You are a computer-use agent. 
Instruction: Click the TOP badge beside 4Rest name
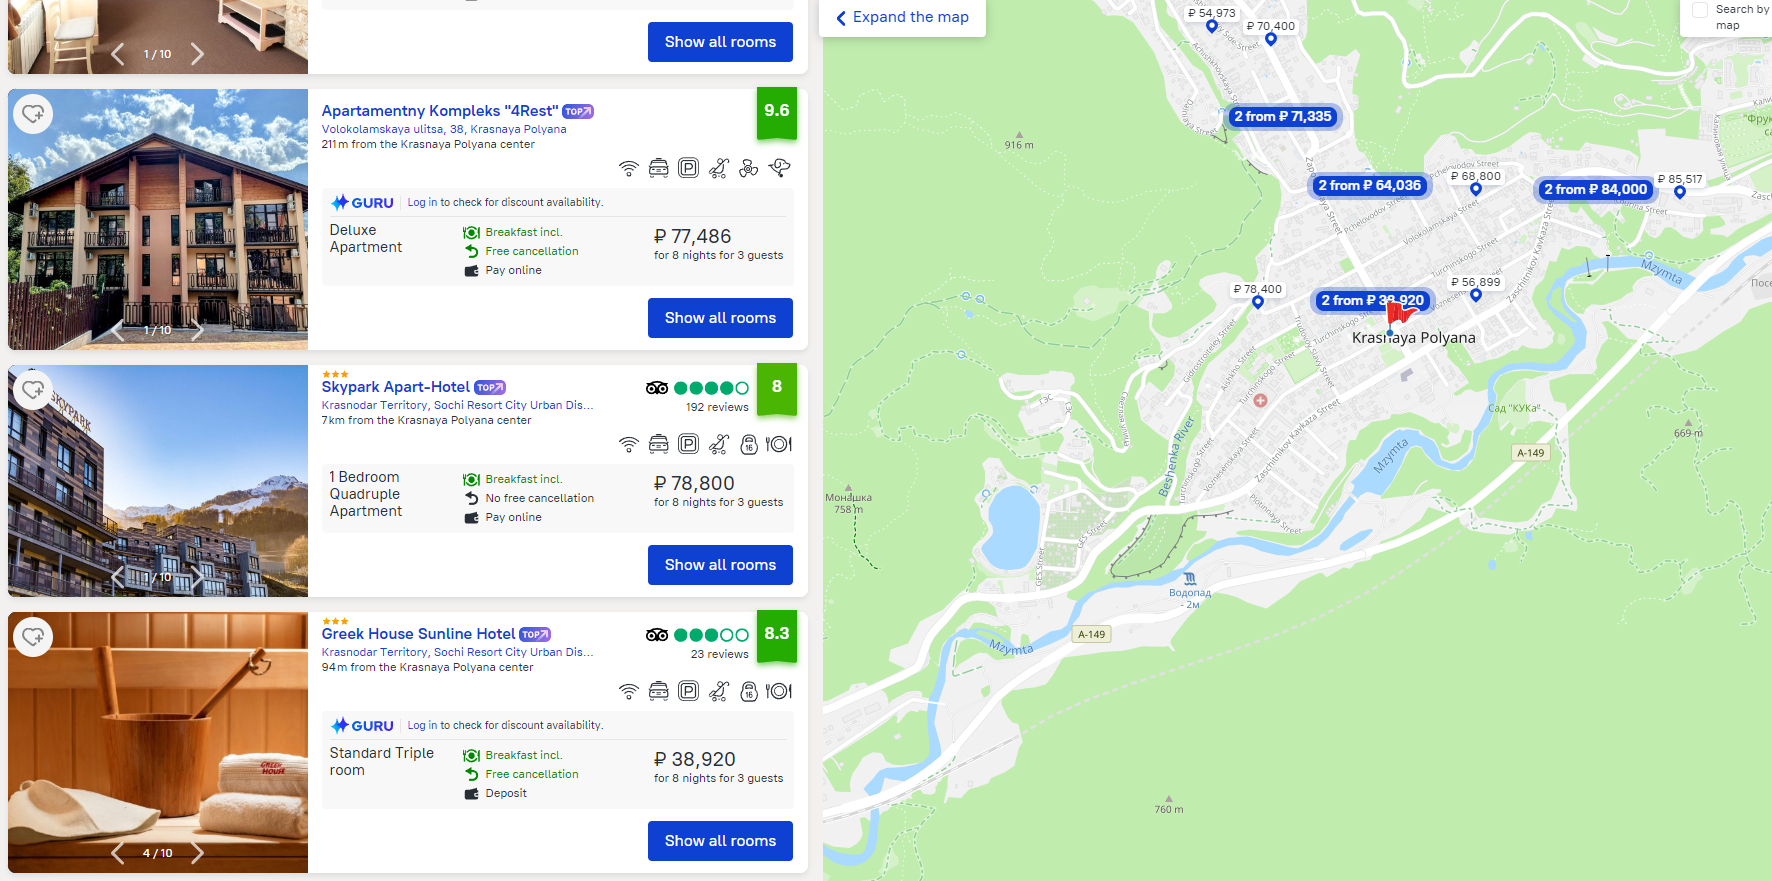tap(578, 112)
